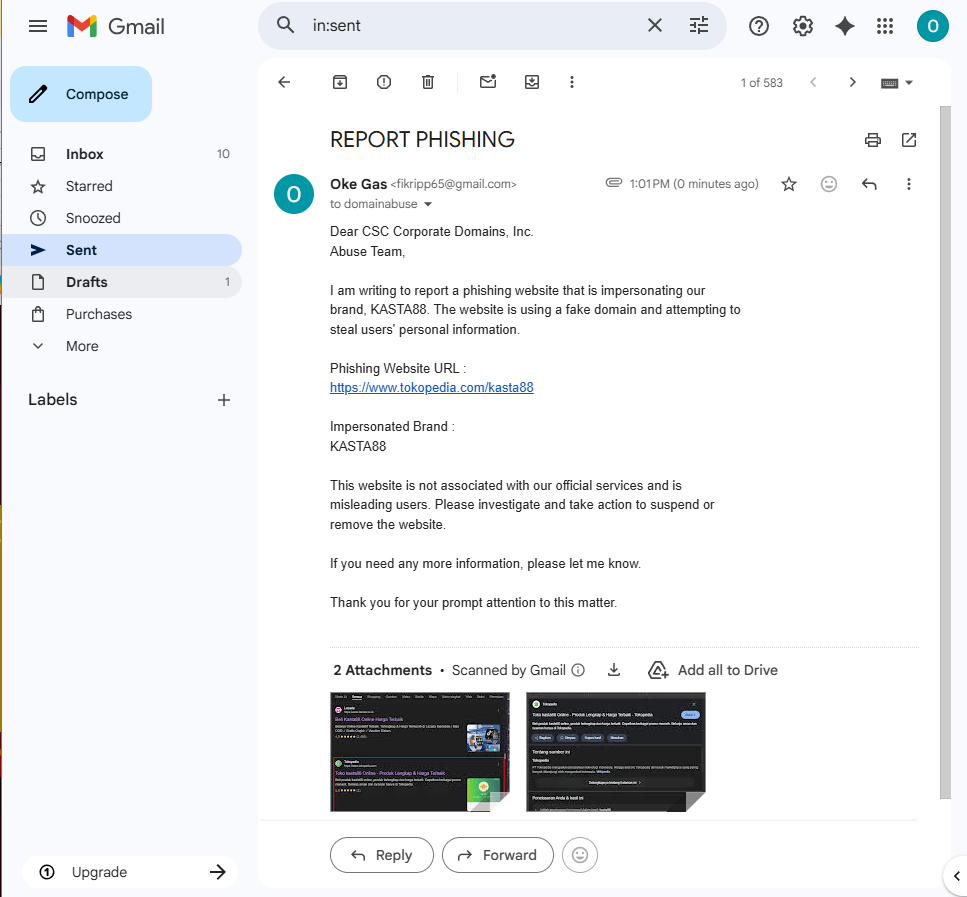
Task: Click the Forward button
Action: (498, 855)
